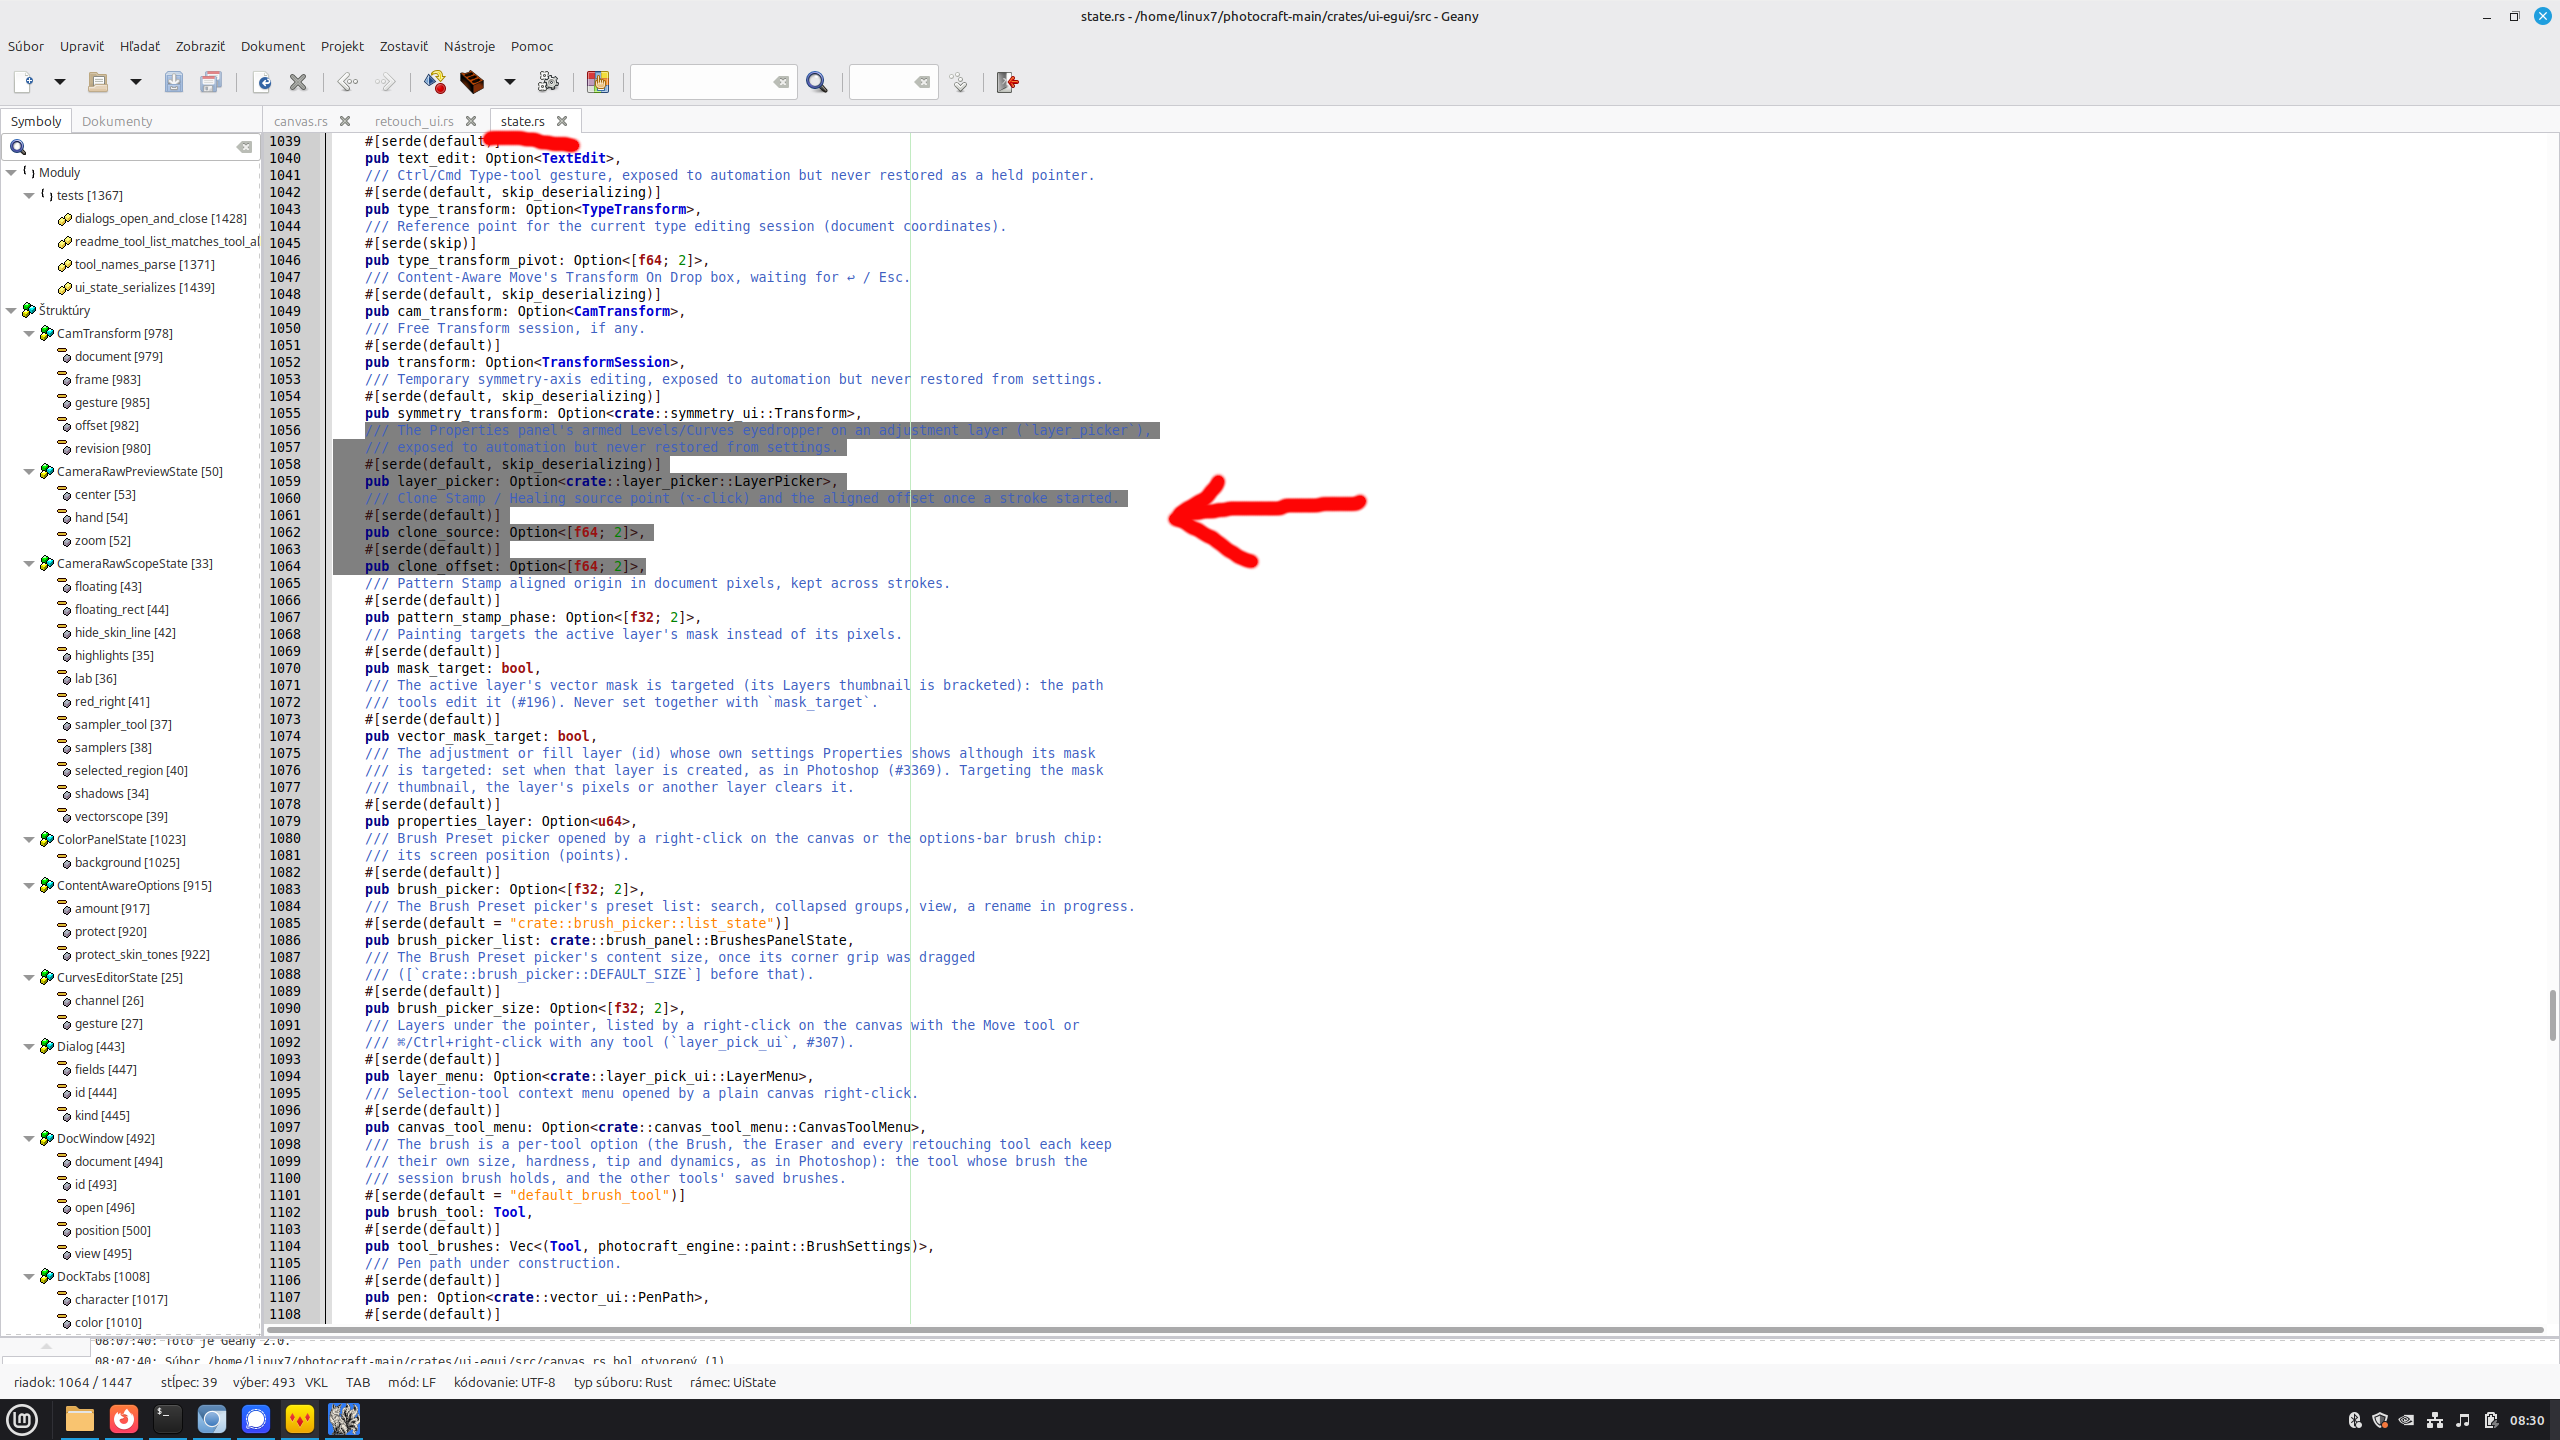Image resolution: width=2560 pixels, height=1440 pixels.
Task: Open the new-file template dropdown arrow
Action: pyautogui.click(x=59, y=82)
